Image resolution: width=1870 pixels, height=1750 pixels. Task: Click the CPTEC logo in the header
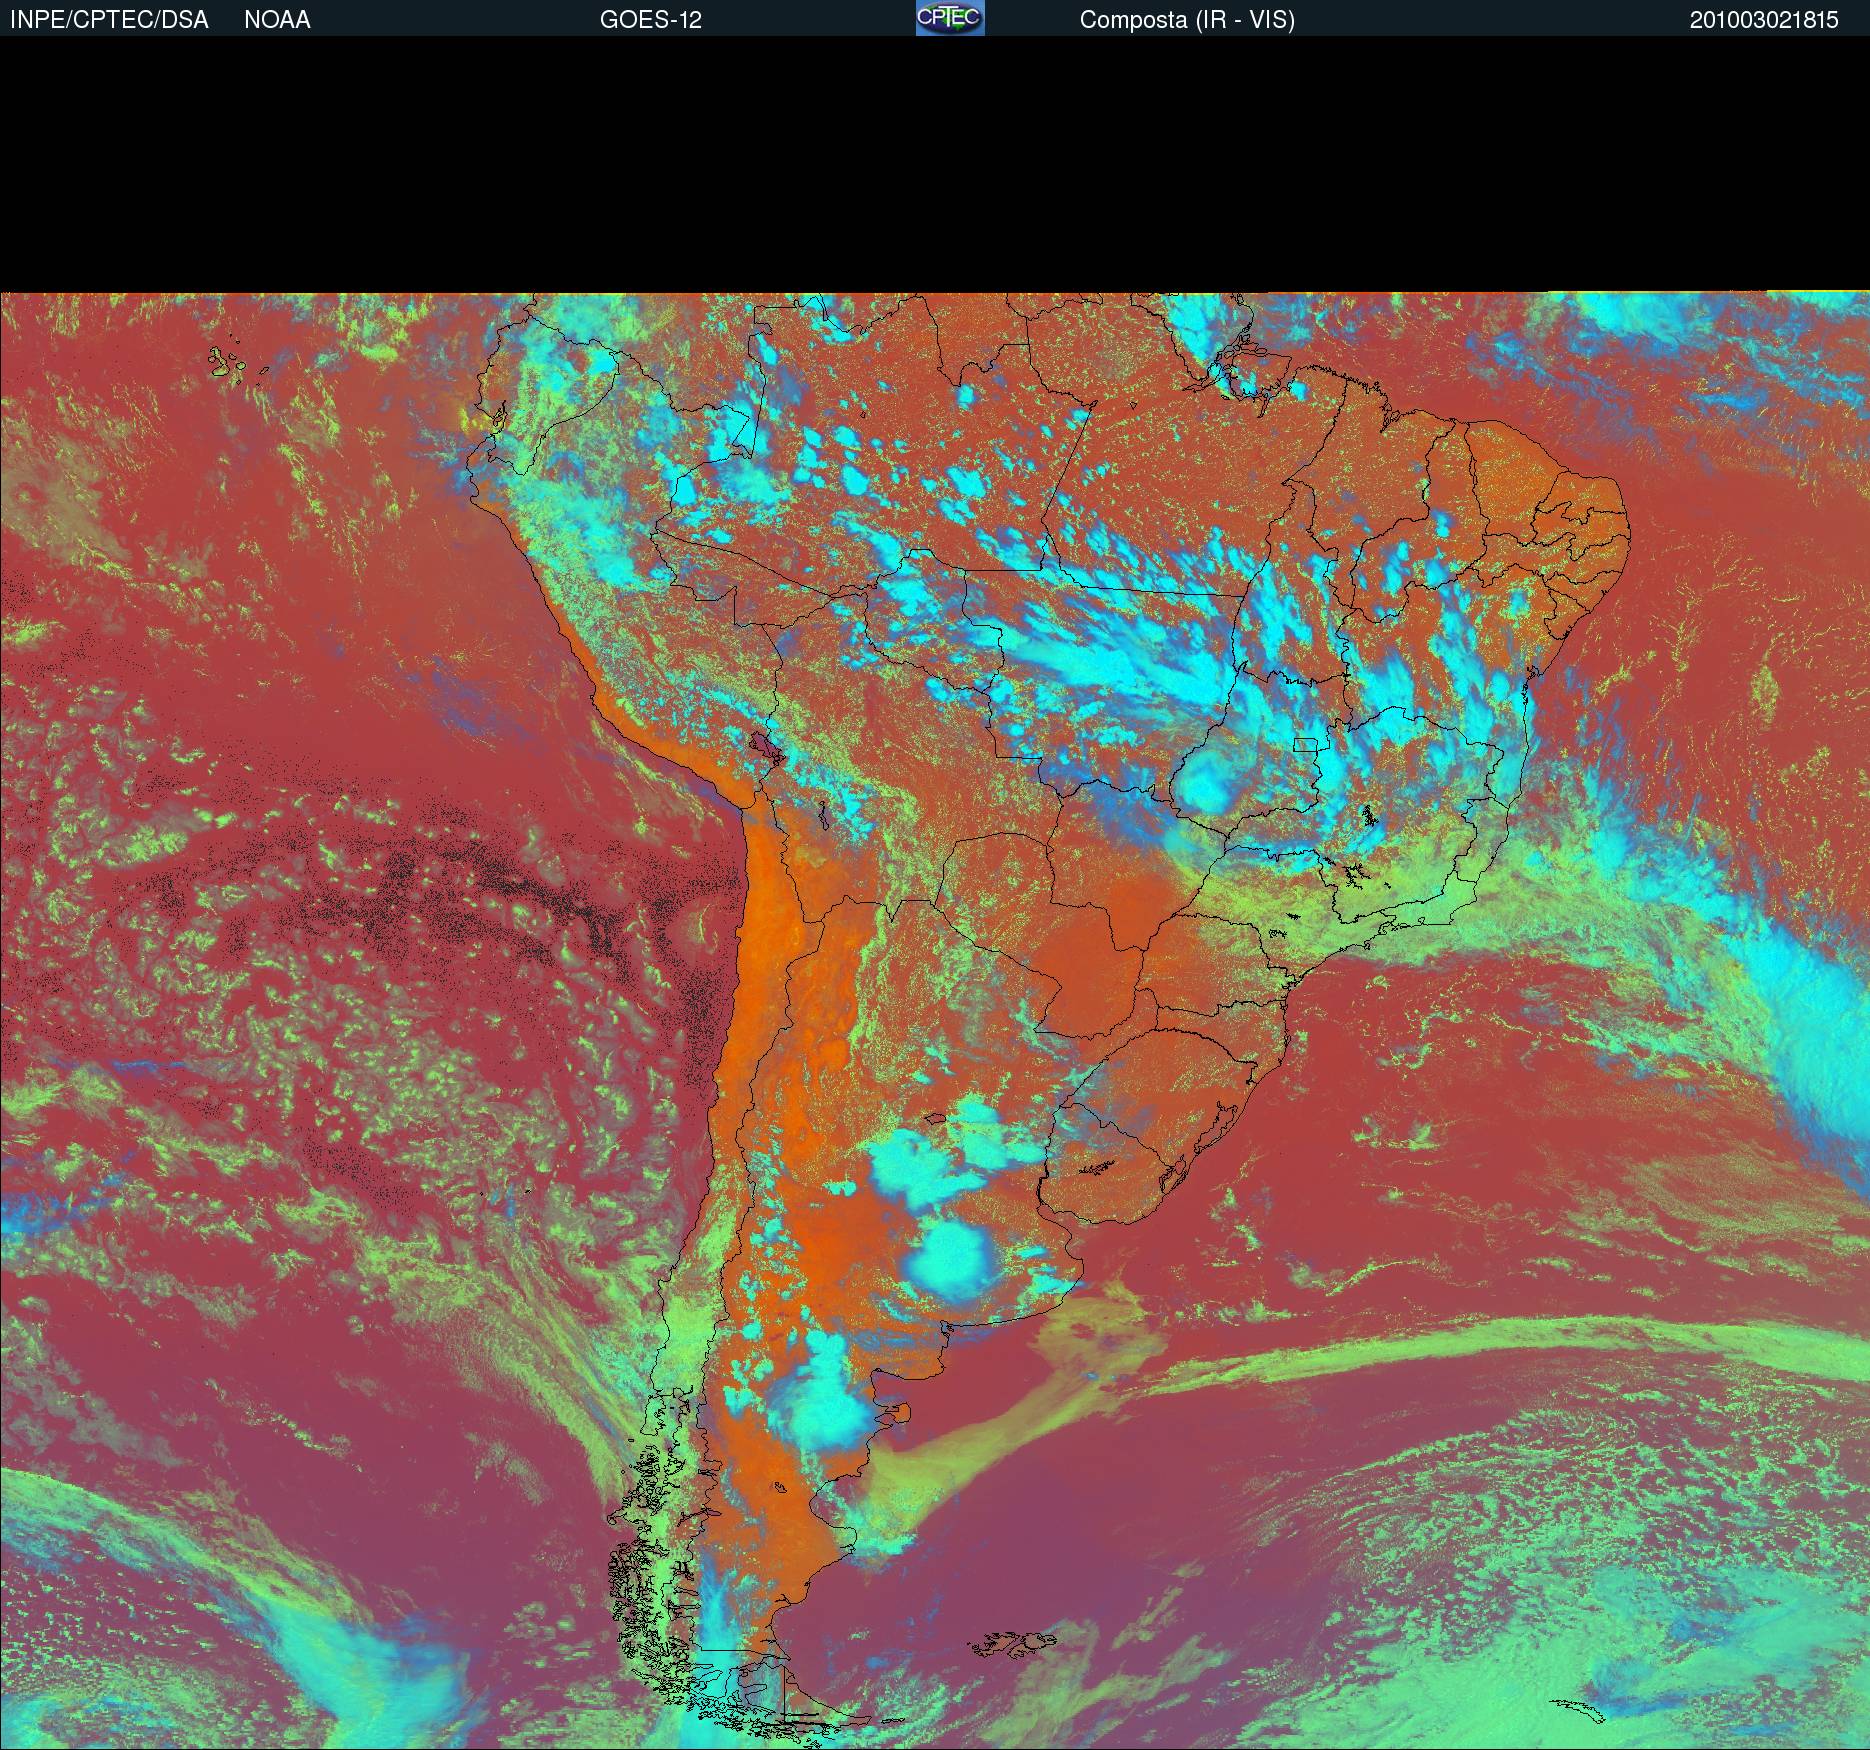(x=950, y=18)
